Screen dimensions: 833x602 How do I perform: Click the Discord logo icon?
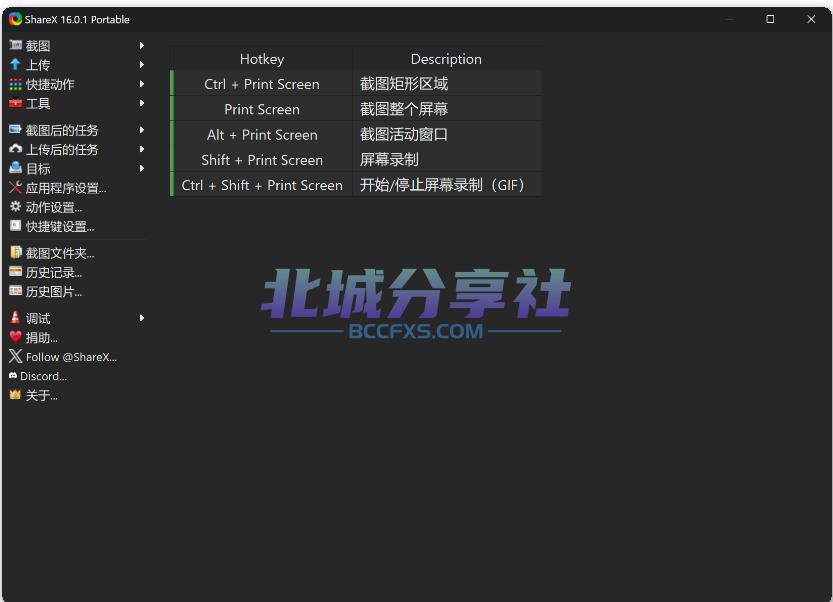(x=13, y=376)
